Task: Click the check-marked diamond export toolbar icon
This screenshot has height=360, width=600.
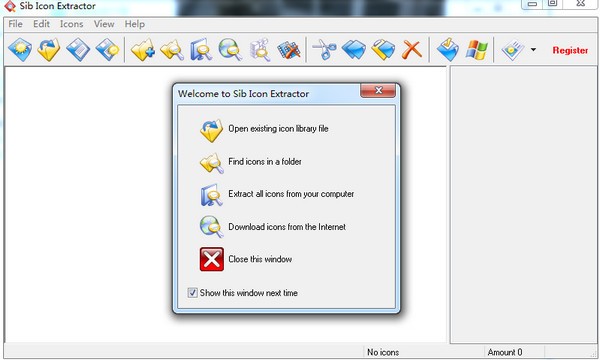Action: click(x=448, y=50)
